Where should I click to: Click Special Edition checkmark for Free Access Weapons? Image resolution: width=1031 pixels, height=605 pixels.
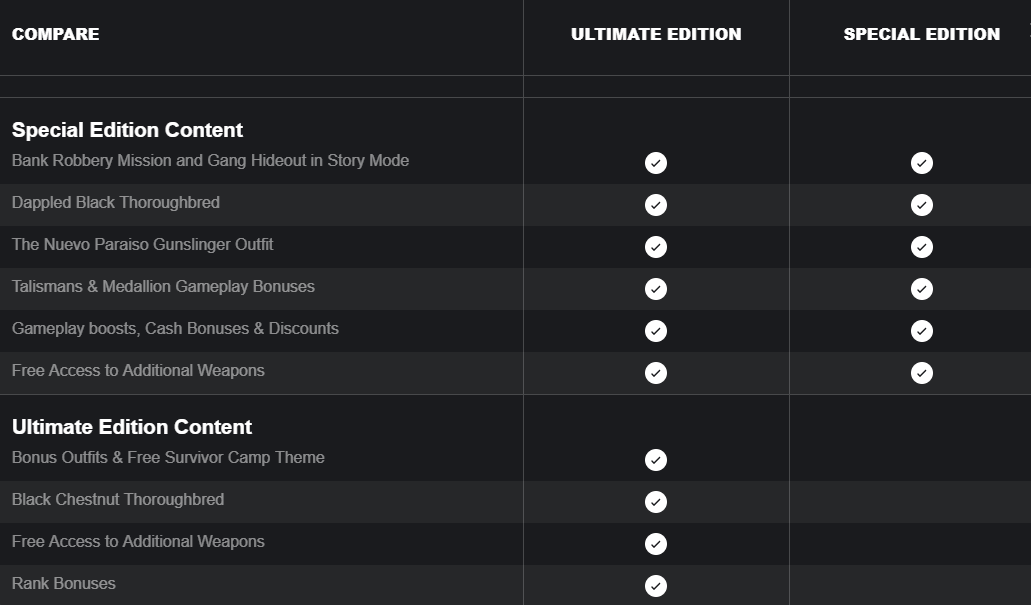click(922, 374)
